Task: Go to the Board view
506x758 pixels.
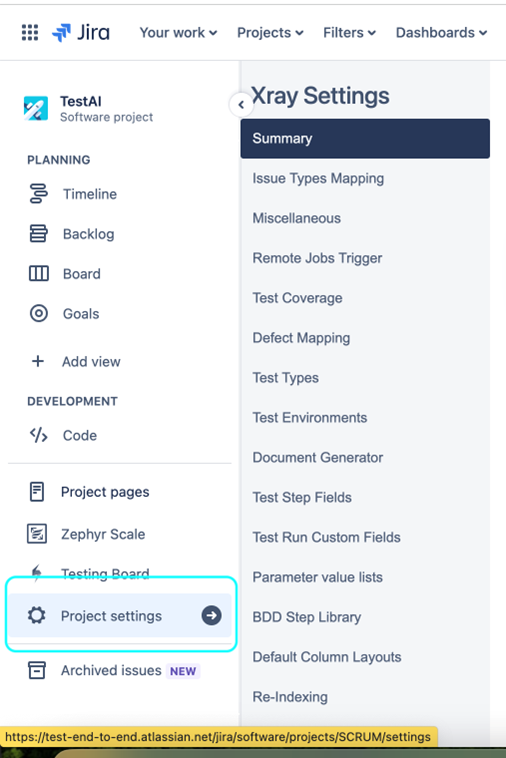Action: pos(82,274)
